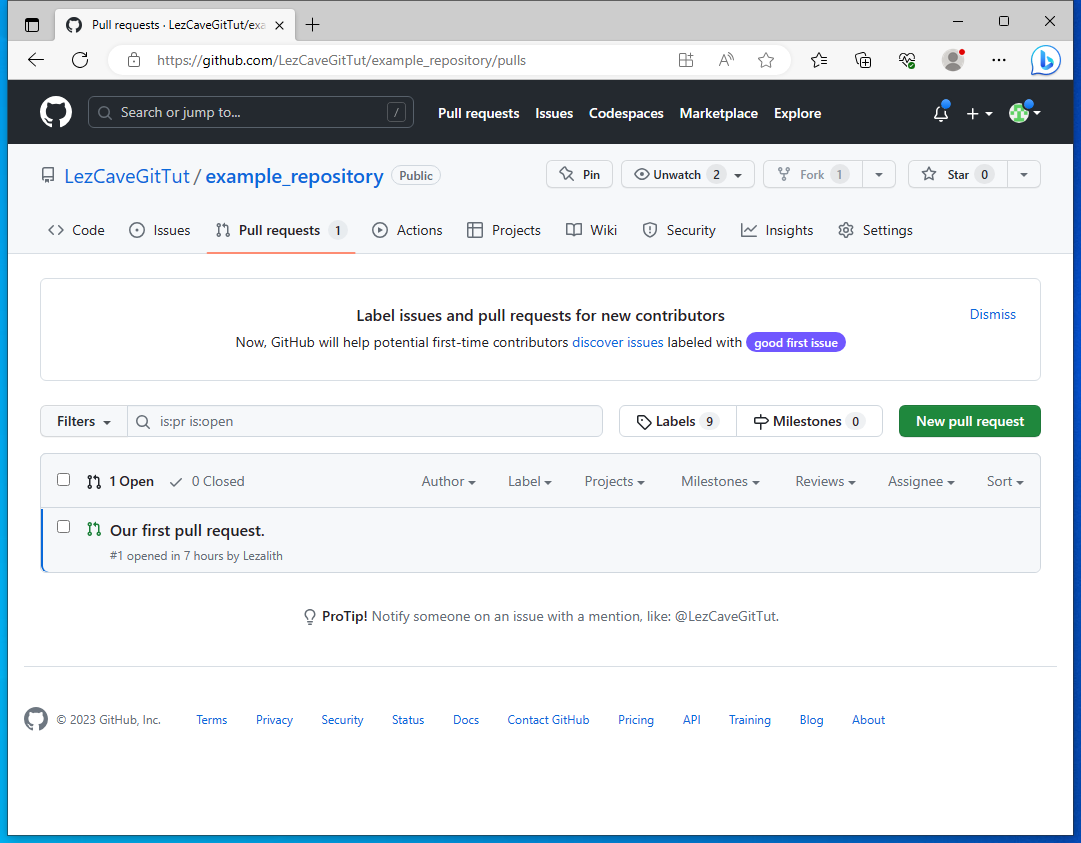Open the Wiki tab
Image resolution: width=1081 pixels, height=843 pixels.
point(591,230)
